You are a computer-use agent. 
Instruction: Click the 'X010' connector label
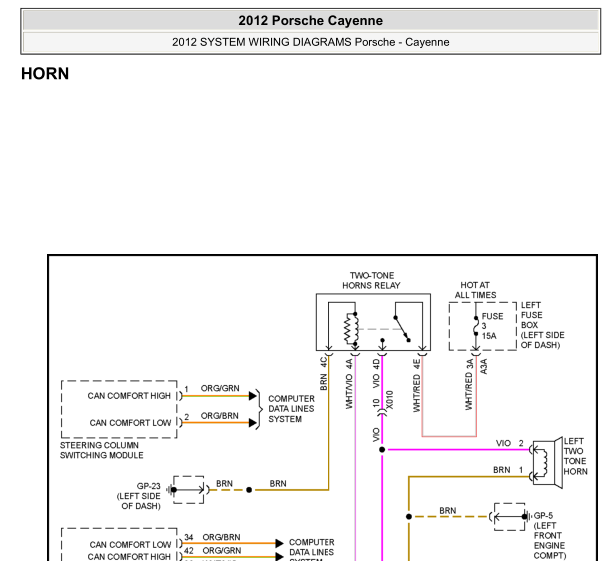[x=390, y=400]
